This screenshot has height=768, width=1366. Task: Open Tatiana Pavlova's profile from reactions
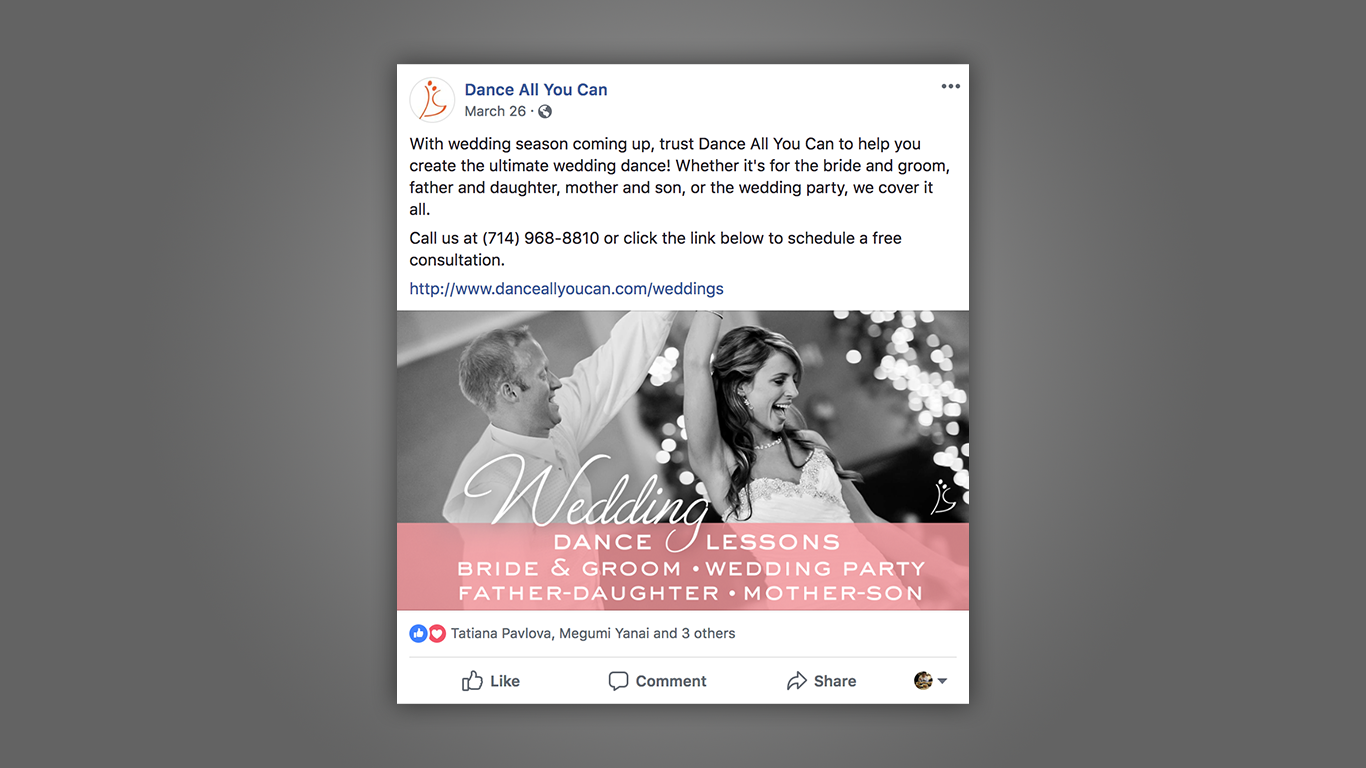click(501, 633)
